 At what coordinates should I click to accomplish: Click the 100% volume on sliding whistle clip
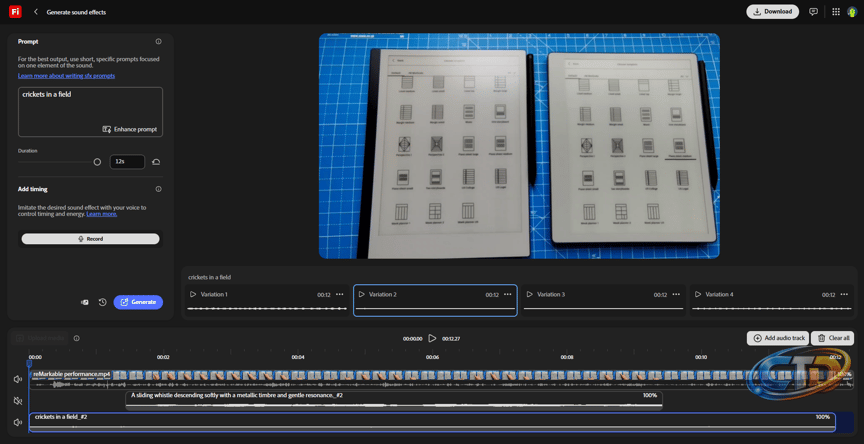[650, 396]
